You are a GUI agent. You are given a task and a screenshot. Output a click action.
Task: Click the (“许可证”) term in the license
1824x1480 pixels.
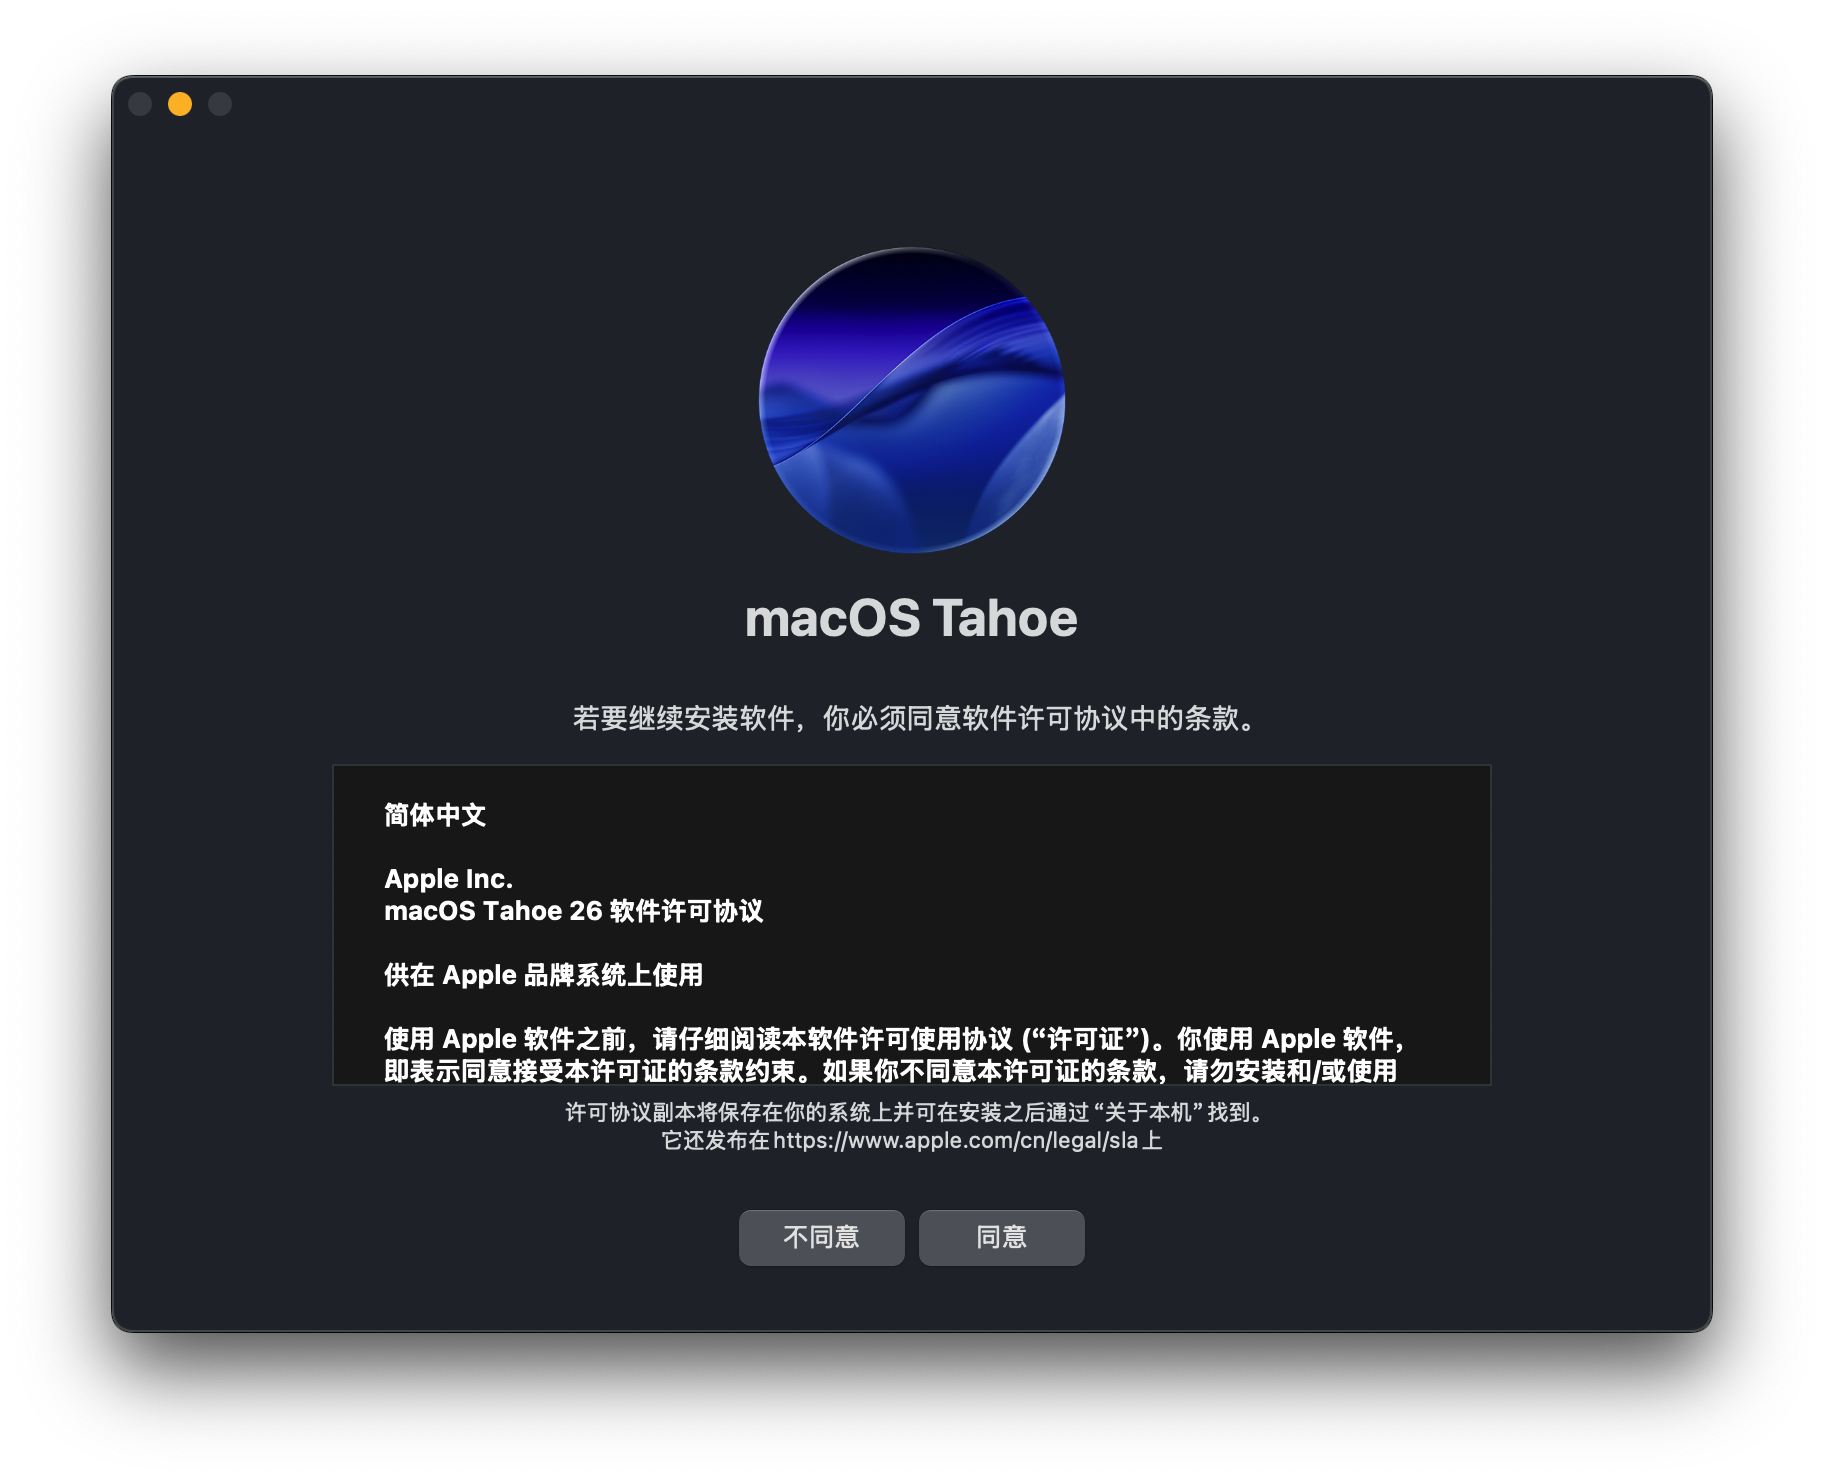[x=1085, y=1039]
